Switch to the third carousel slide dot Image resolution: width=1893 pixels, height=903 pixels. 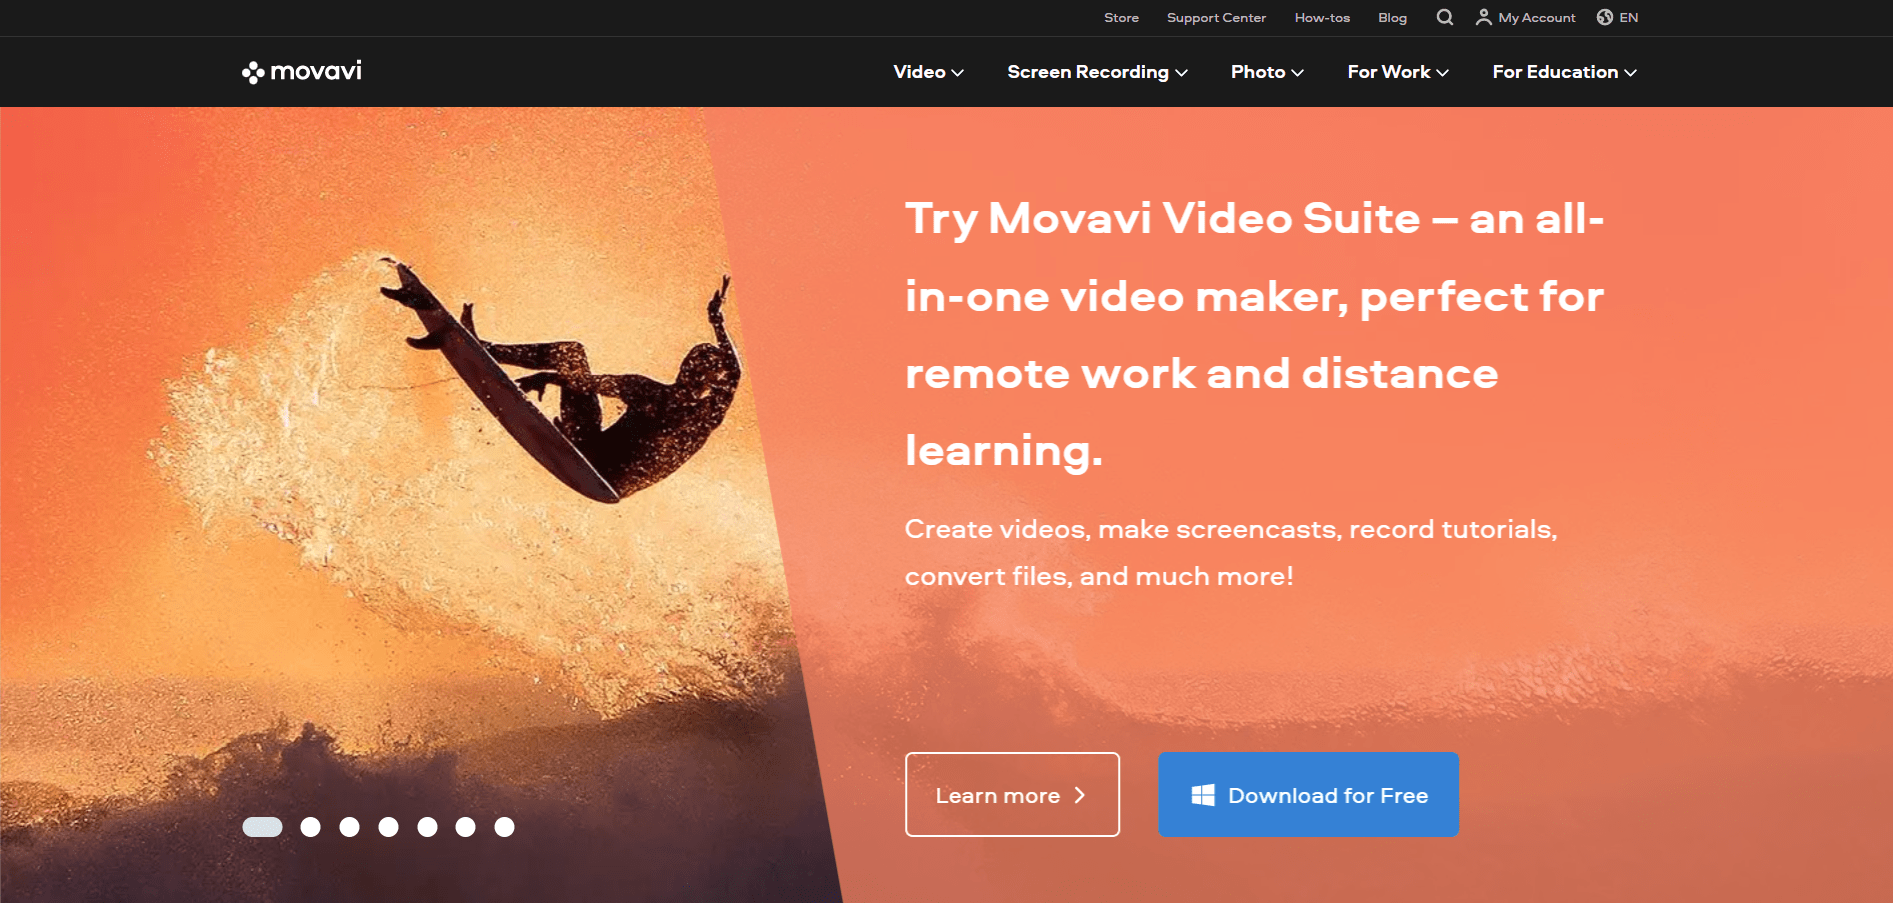point(349,827)
